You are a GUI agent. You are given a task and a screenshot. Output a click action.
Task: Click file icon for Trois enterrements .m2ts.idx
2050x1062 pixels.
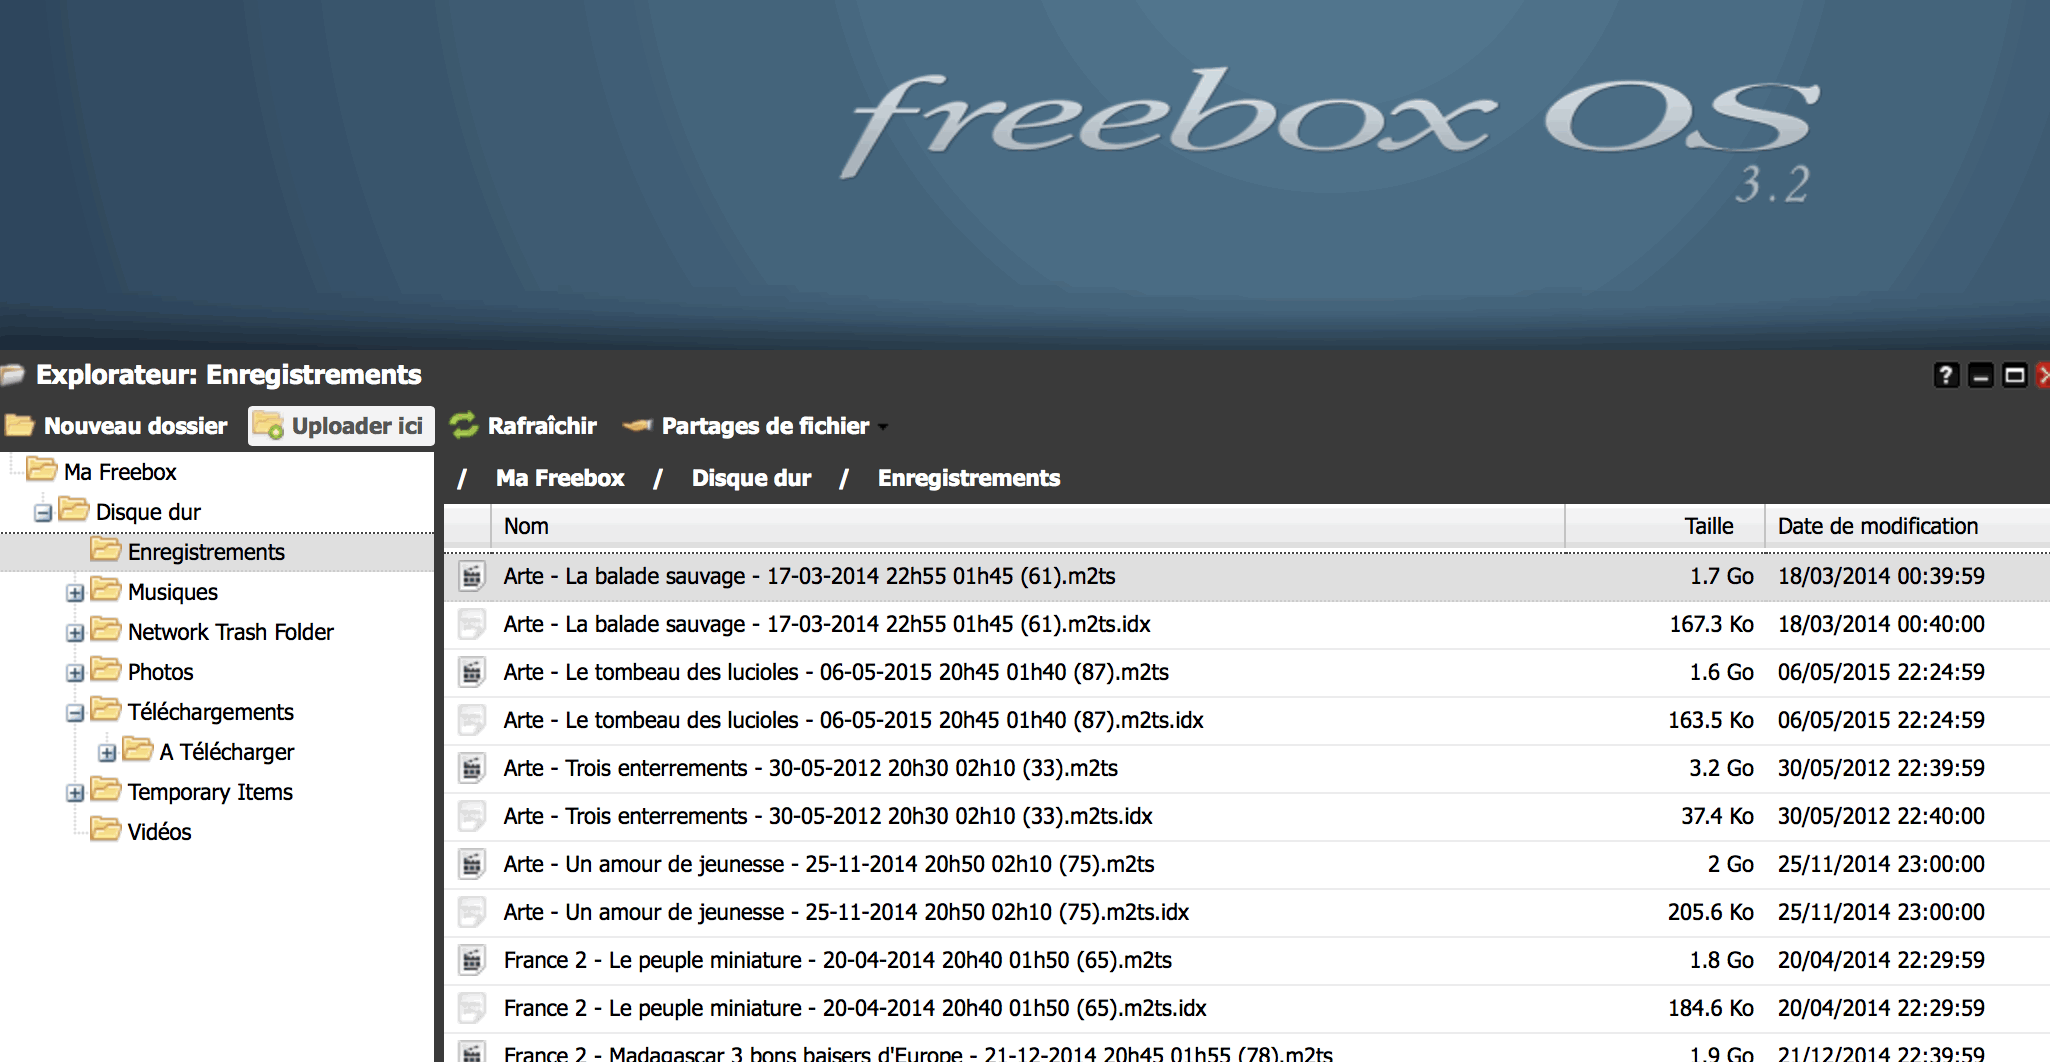tap(471, 816)
